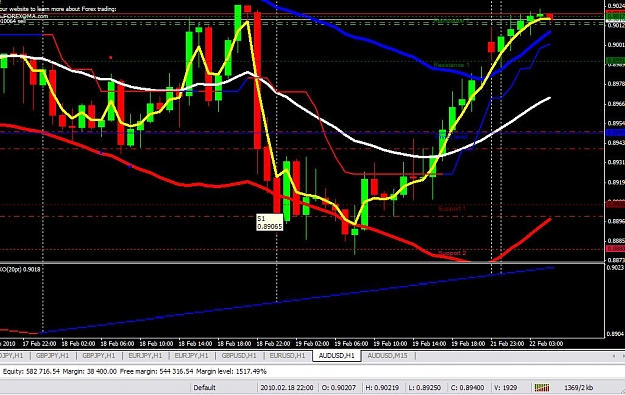Viewport: 625px width, 395px height.
Task: Click the 1369/2 kb traffic indicator
Action: point(579,387)
